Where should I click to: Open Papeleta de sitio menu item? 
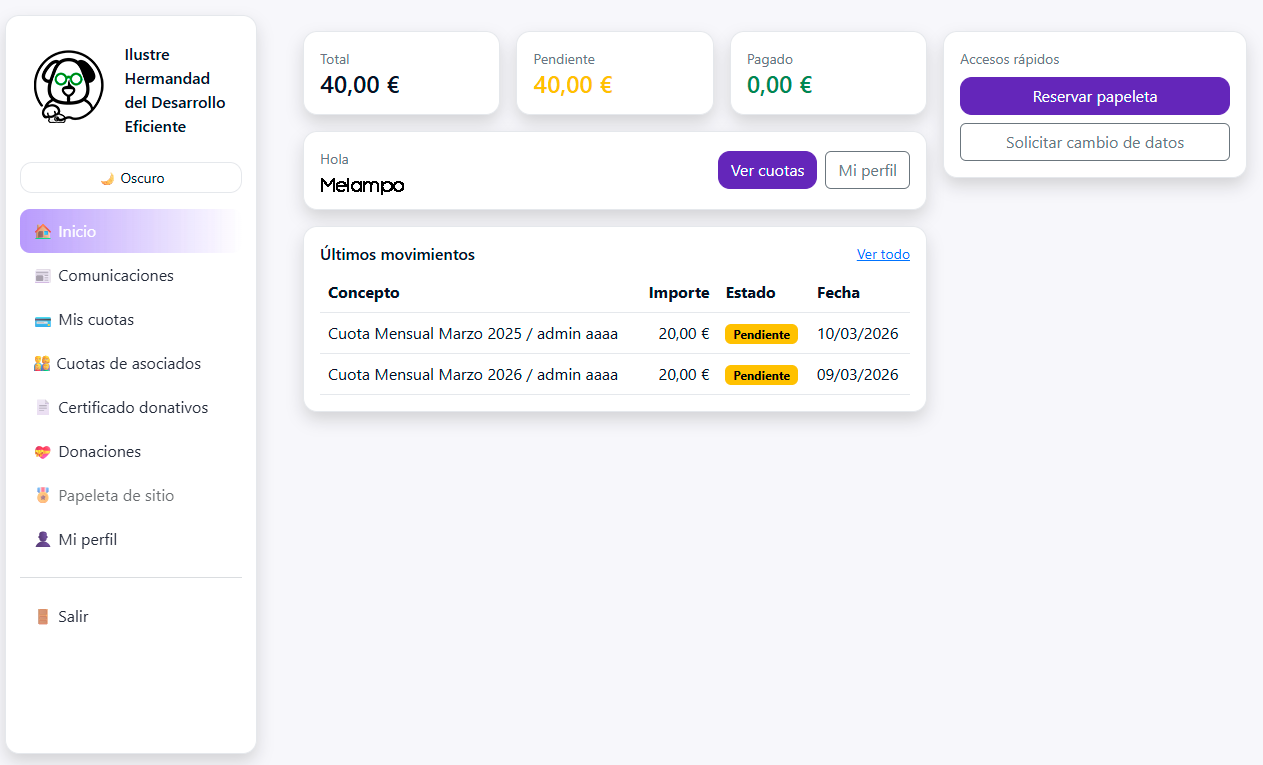tap(131, 495)
